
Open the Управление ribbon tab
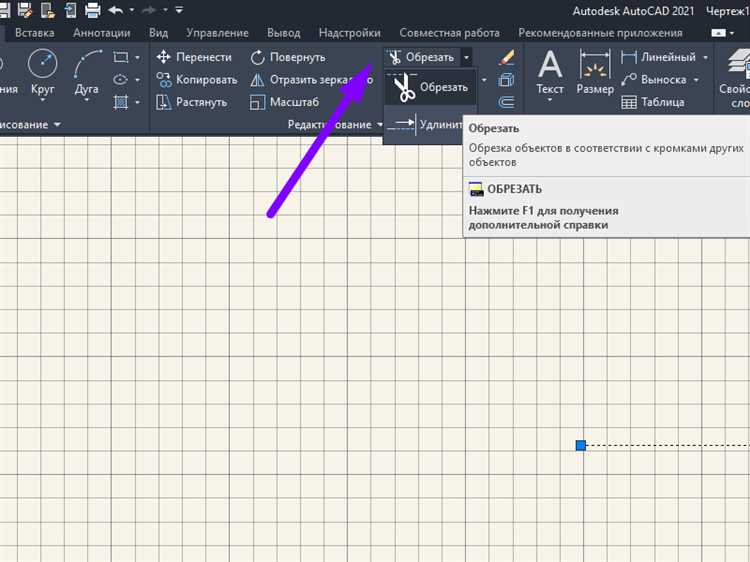217,33
